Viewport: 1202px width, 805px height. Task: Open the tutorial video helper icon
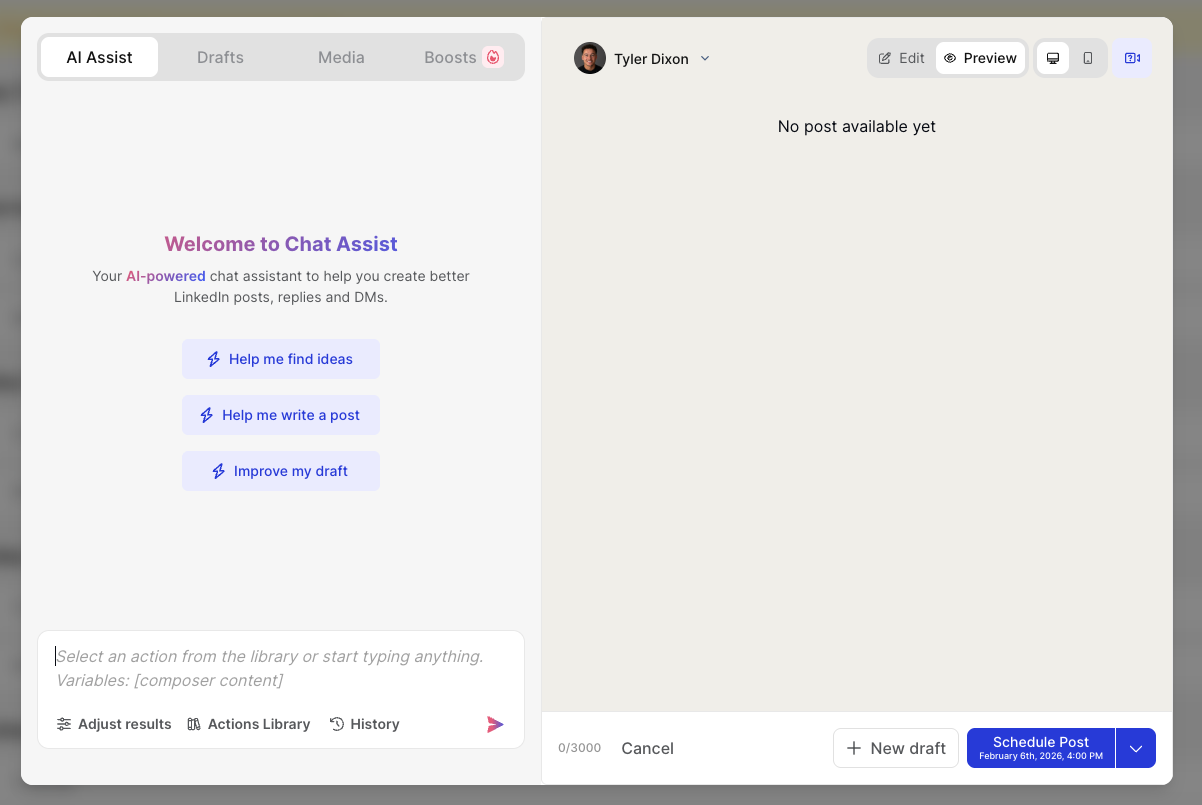(1131, 58)
